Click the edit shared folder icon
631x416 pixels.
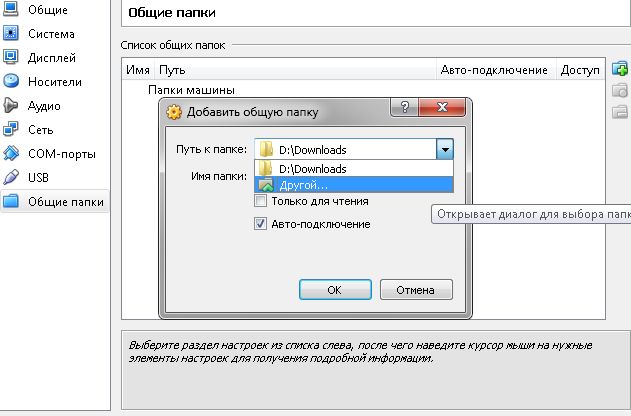click(619, 91)
